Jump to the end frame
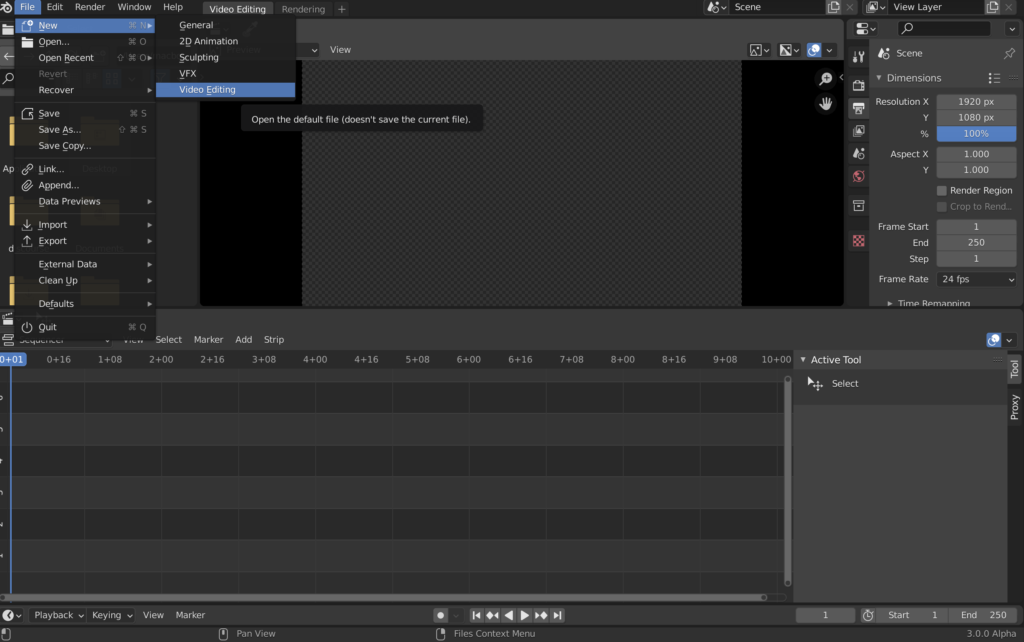 (557, 615)
